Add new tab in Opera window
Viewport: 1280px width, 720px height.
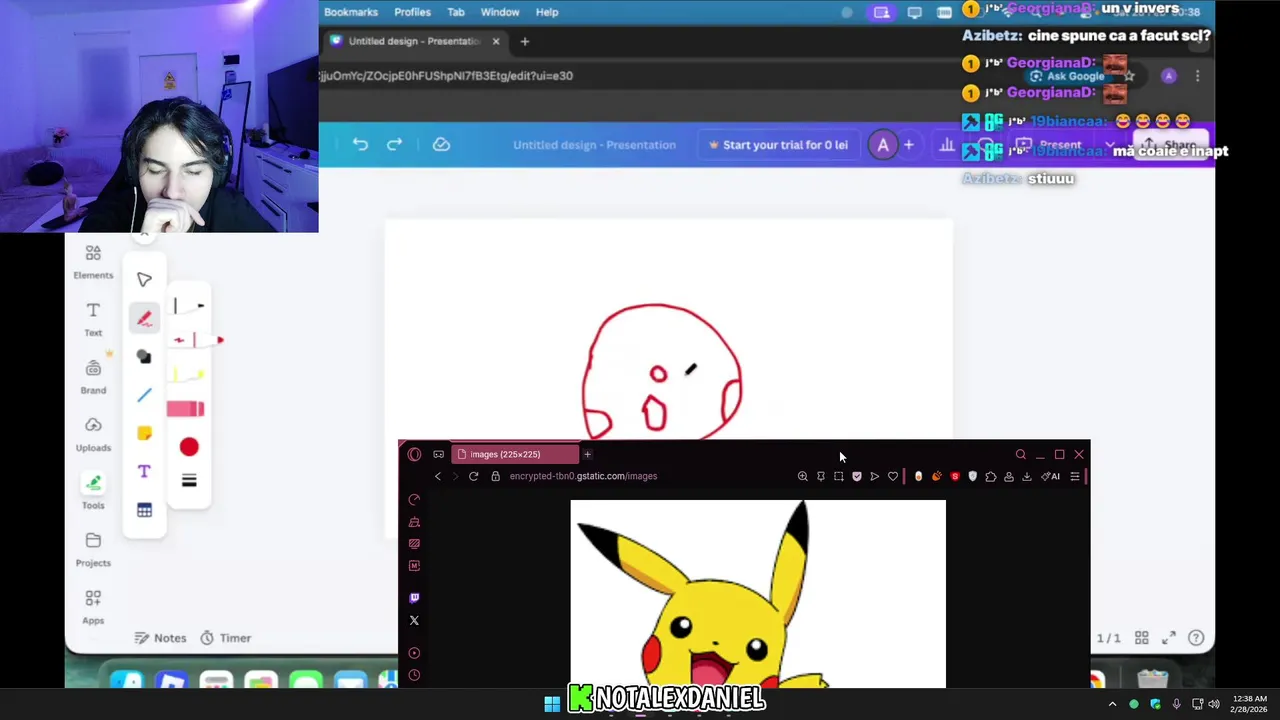click(587, 454)
